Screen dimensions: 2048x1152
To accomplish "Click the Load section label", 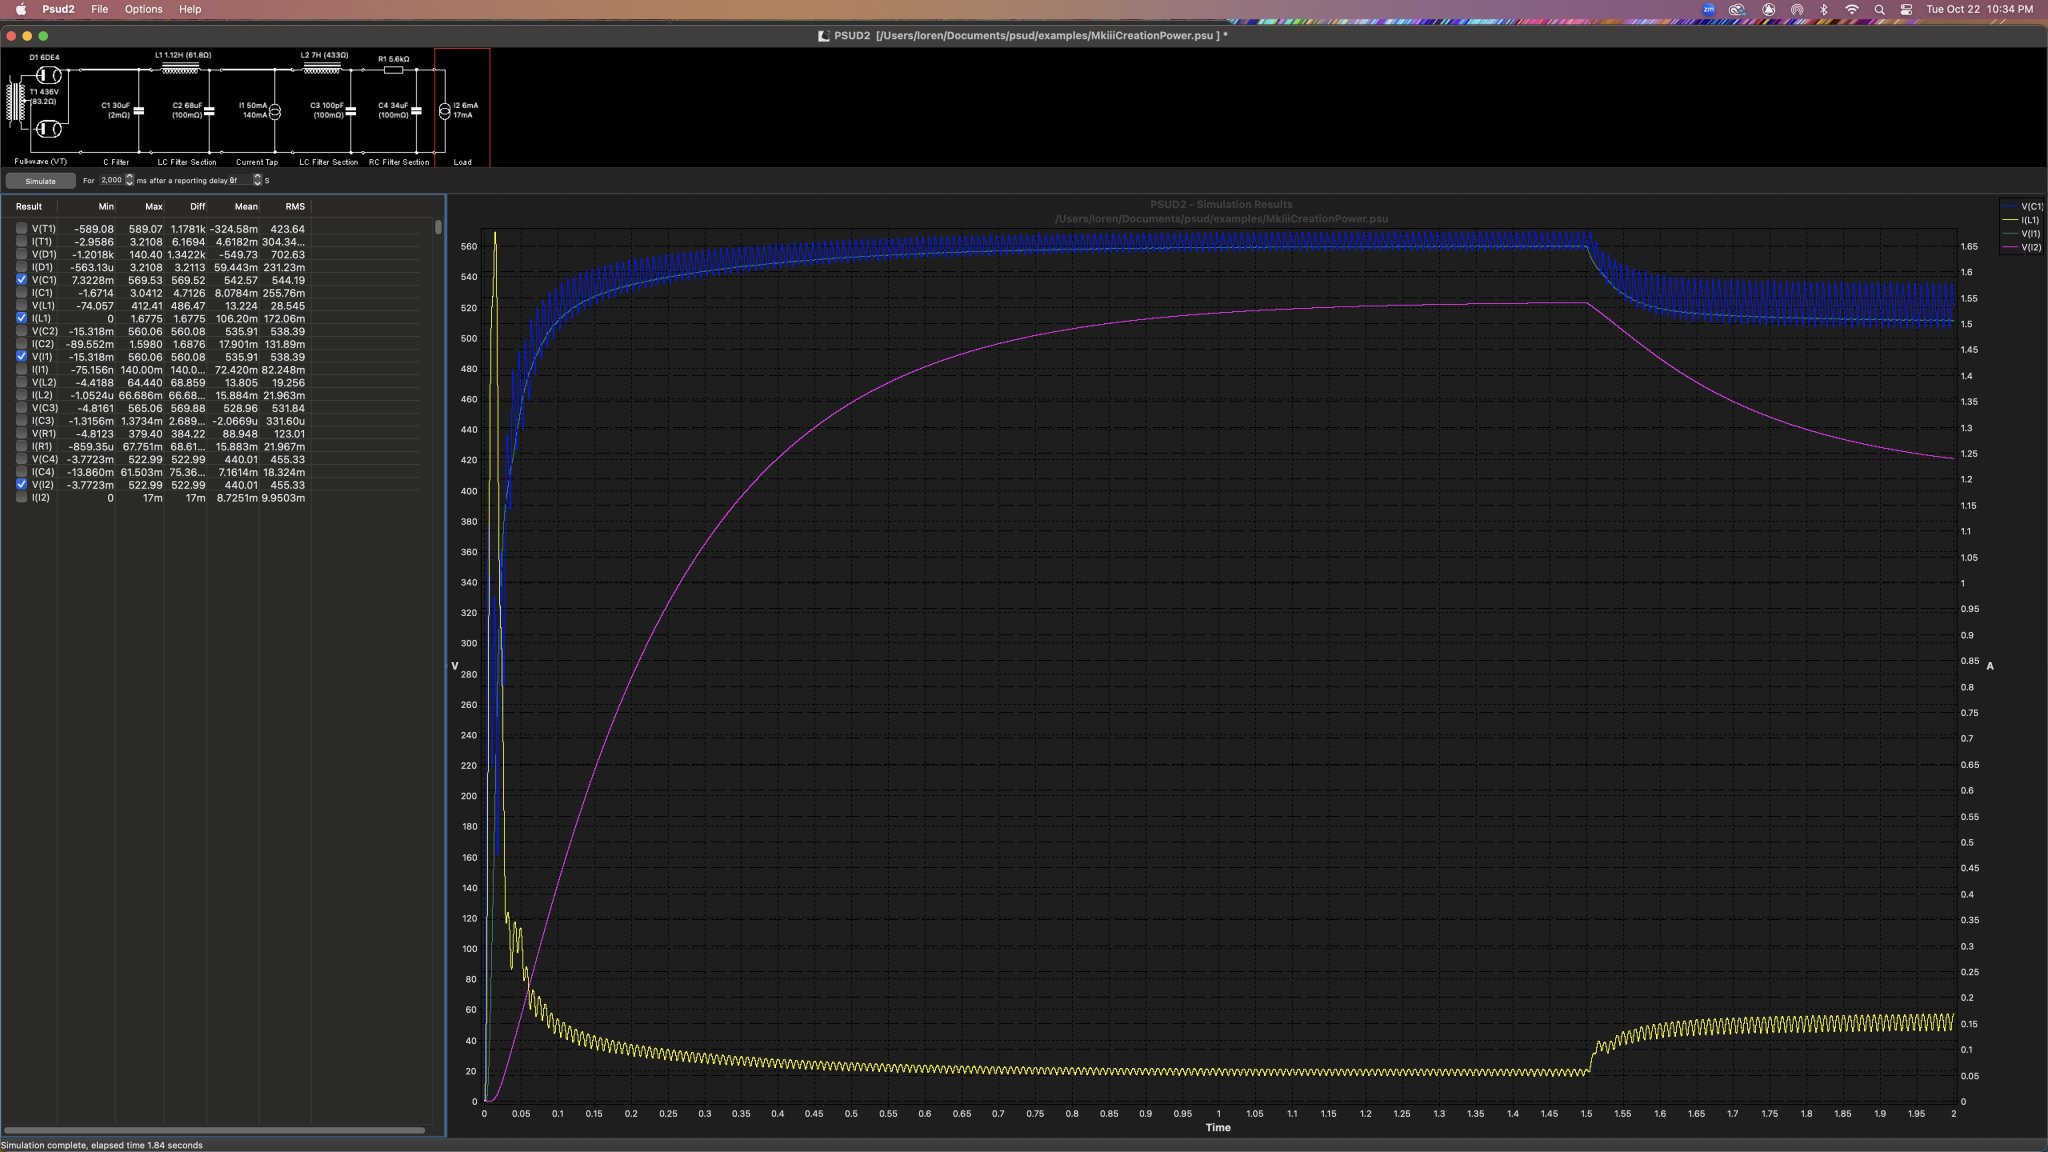I will click(462, 162).
